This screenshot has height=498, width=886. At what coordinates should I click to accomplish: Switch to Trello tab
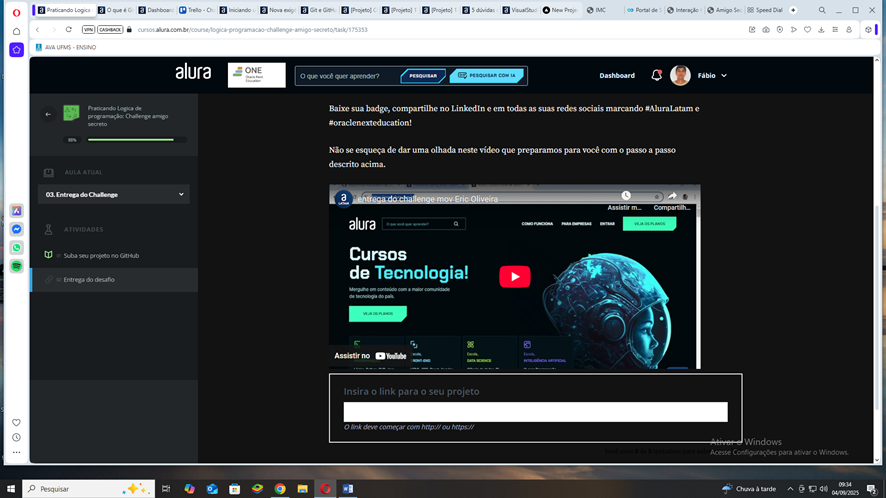point(196,10)
